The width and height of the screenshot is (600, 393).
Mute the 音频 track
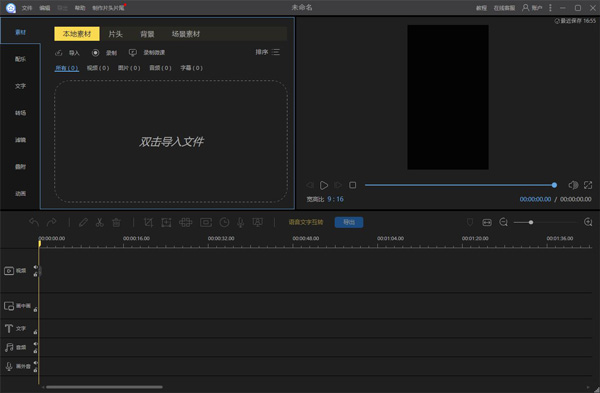[x=36, y=344]
